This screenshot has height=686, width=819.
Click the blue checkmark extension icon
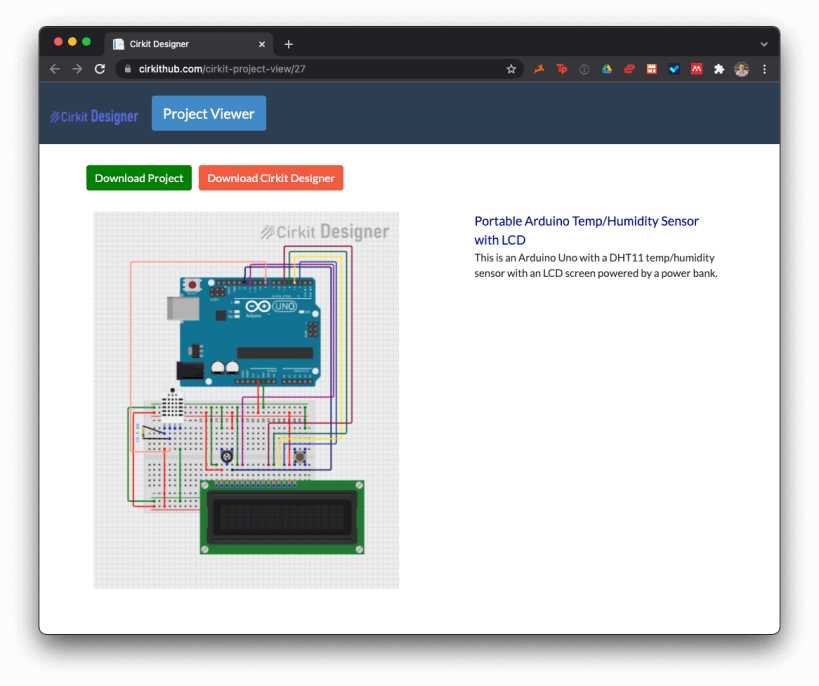coord(674,69)
